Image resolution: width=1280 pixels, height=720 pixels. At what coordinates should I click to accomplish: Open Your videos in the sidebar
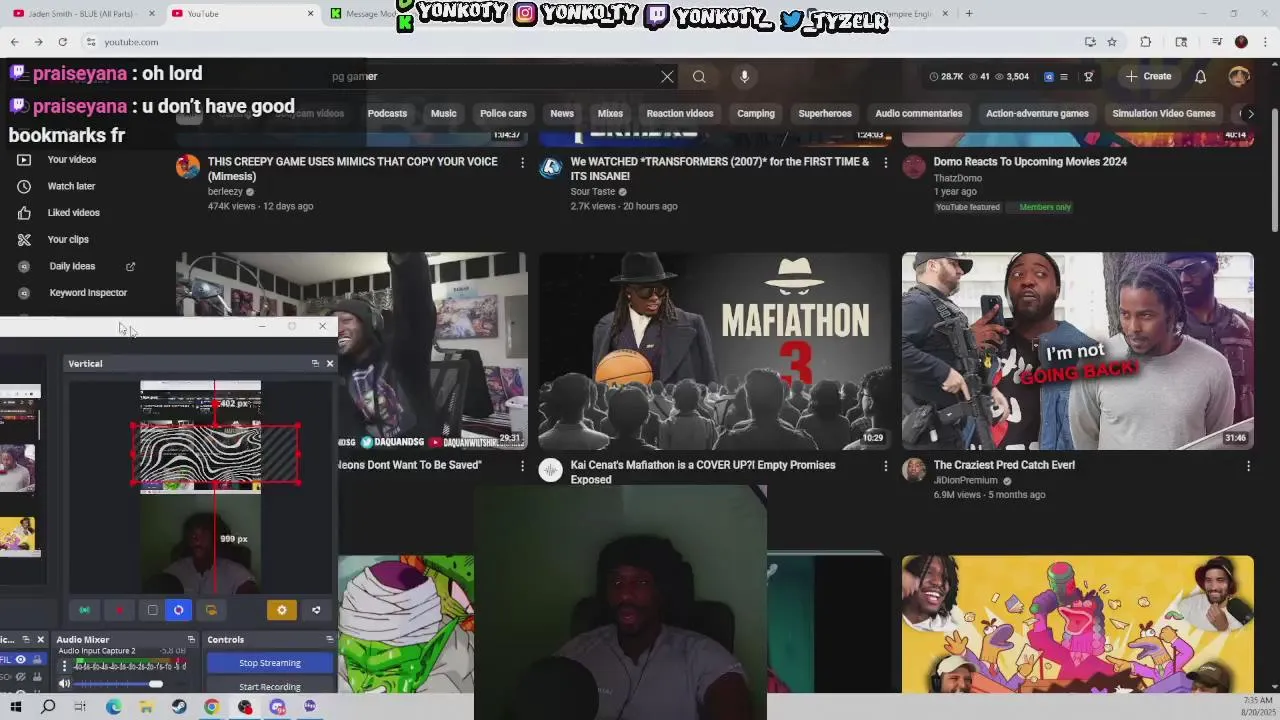click(72, 160)
